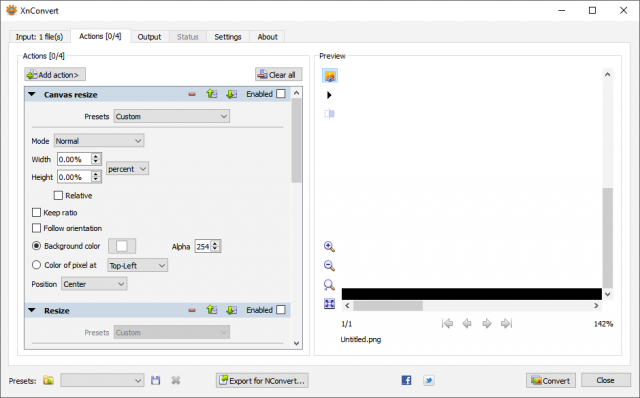Screen dimensions: 640x398
Task: Move the Resize action up
Action: pyautogui.click(x=211, y=310)
